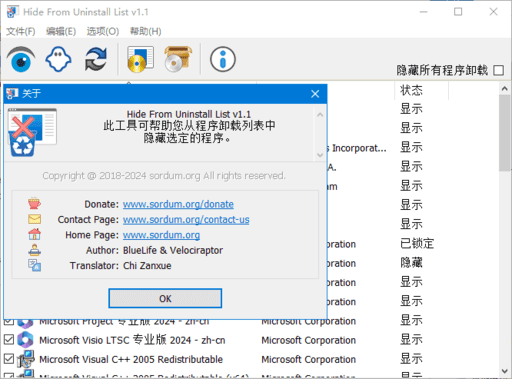Click About description scroll down arrow
512x379 pixels.
pyautogui.click(x=320, y=155)
